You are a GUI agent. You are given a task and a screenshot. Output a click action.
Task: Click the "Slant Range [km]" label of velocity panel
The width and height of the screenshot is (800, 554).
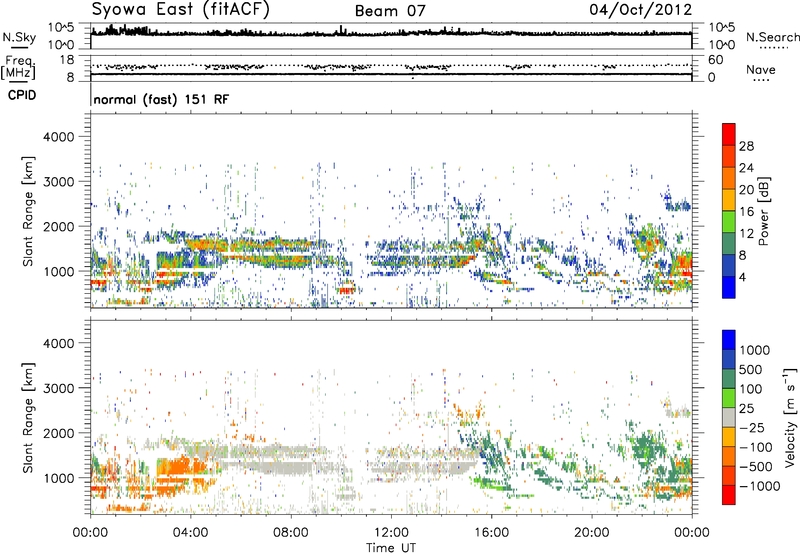point(28,417)
